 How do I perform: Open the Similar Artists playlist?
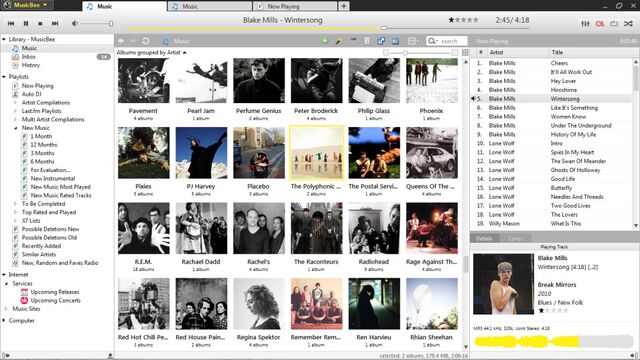39,254
